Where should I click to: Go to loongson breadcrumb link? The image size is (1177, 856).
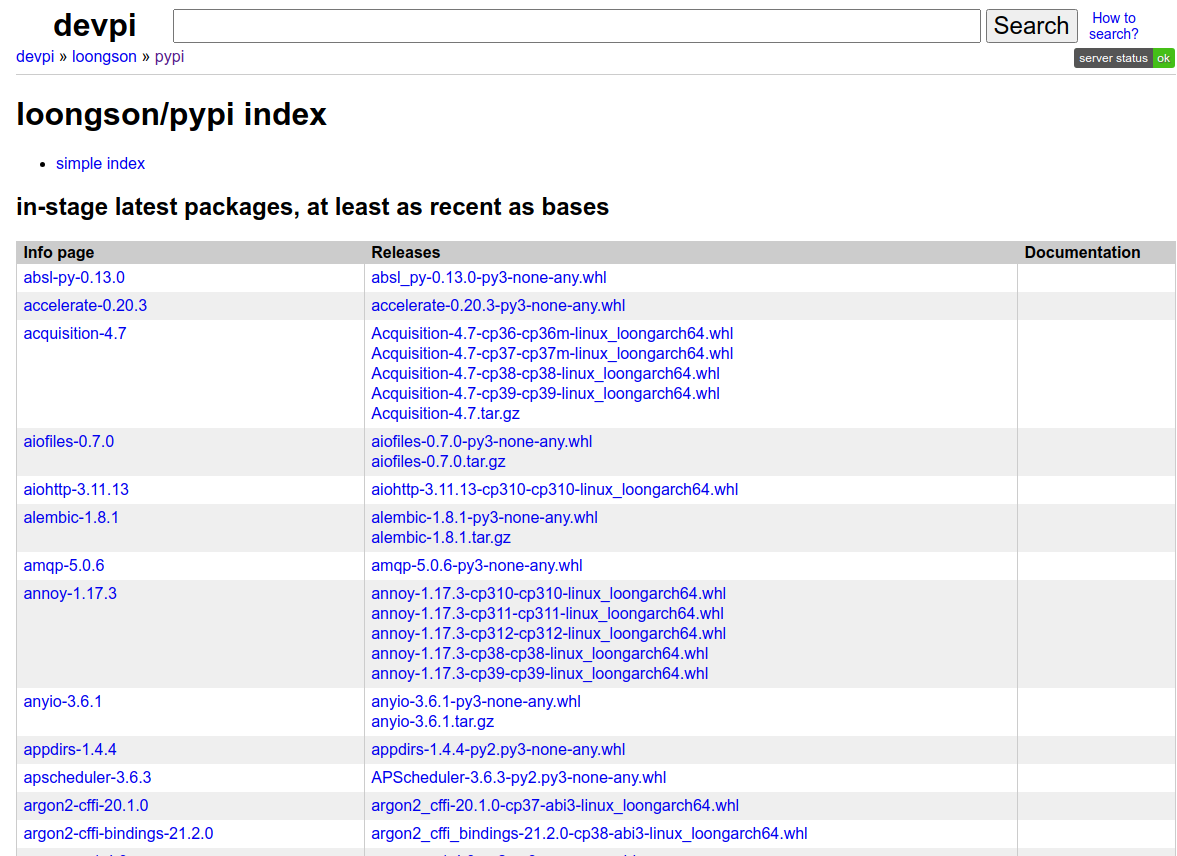104,56
